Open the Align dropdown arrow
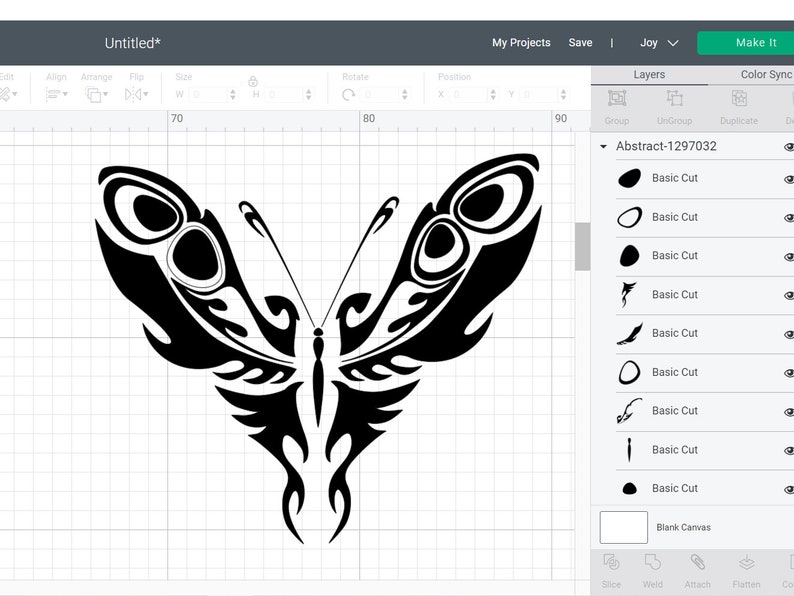The width and height of the screenshot is (794, 596). coord(65,94)
